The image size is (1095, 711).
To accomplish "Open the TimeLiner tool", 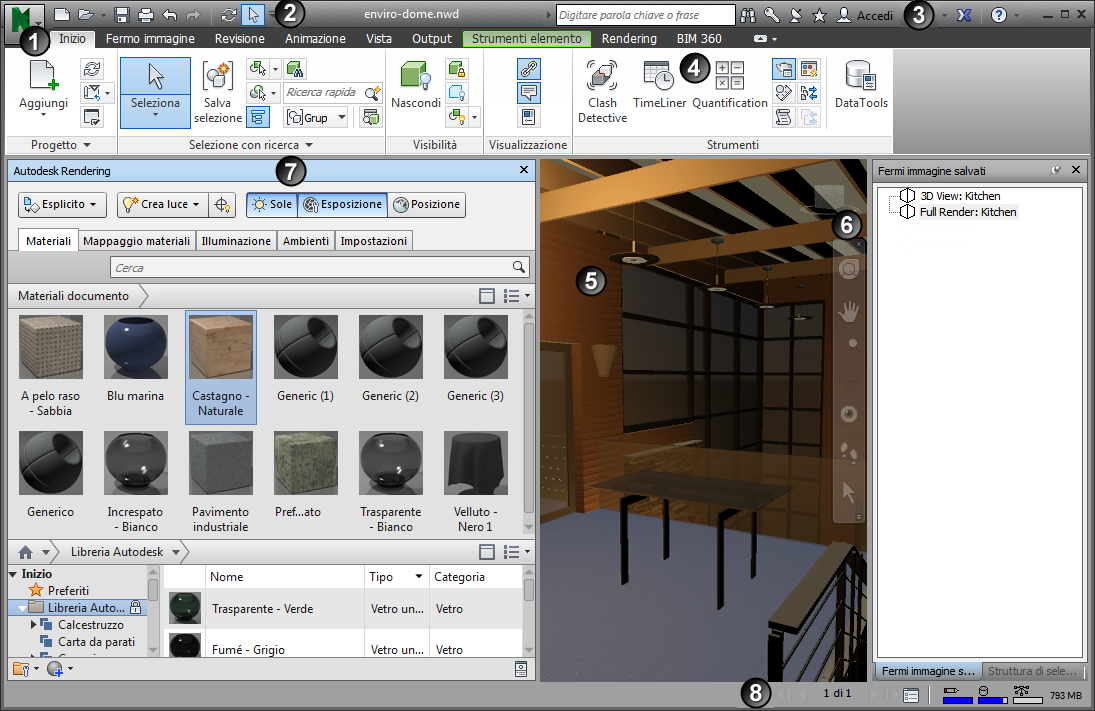I will coord(659,85).
